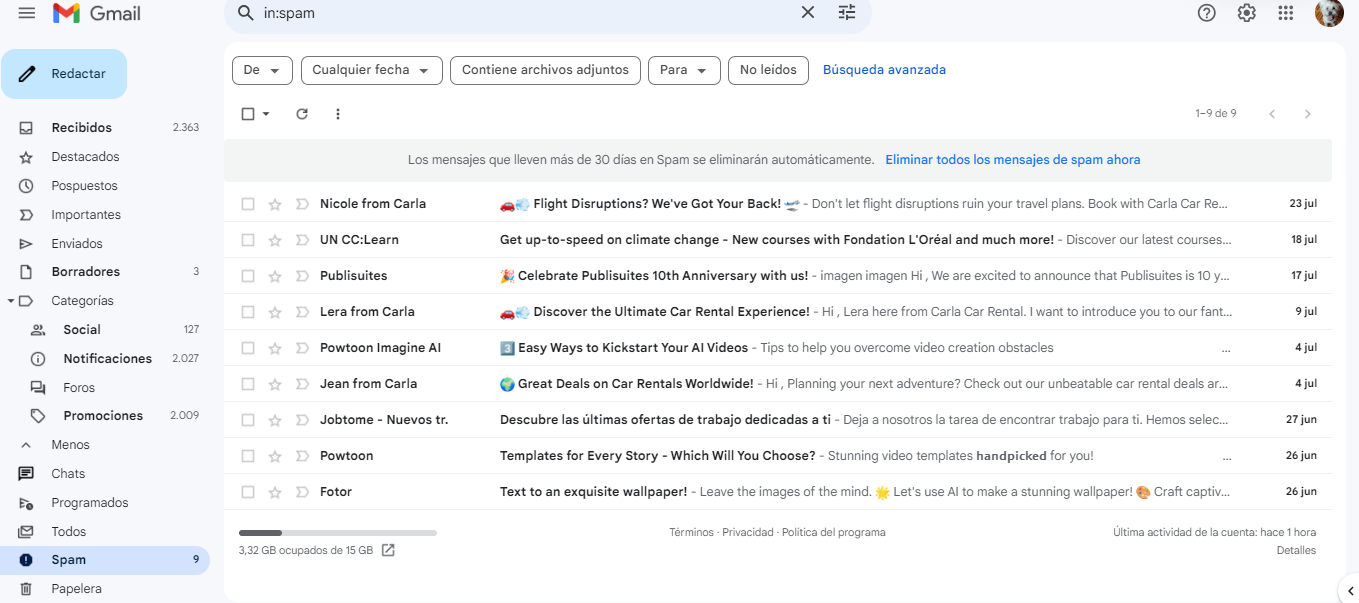Viewport: 1359px width, 603px height.
Task: Clear the search with the X icon
Action: click(x=808, y=13)
